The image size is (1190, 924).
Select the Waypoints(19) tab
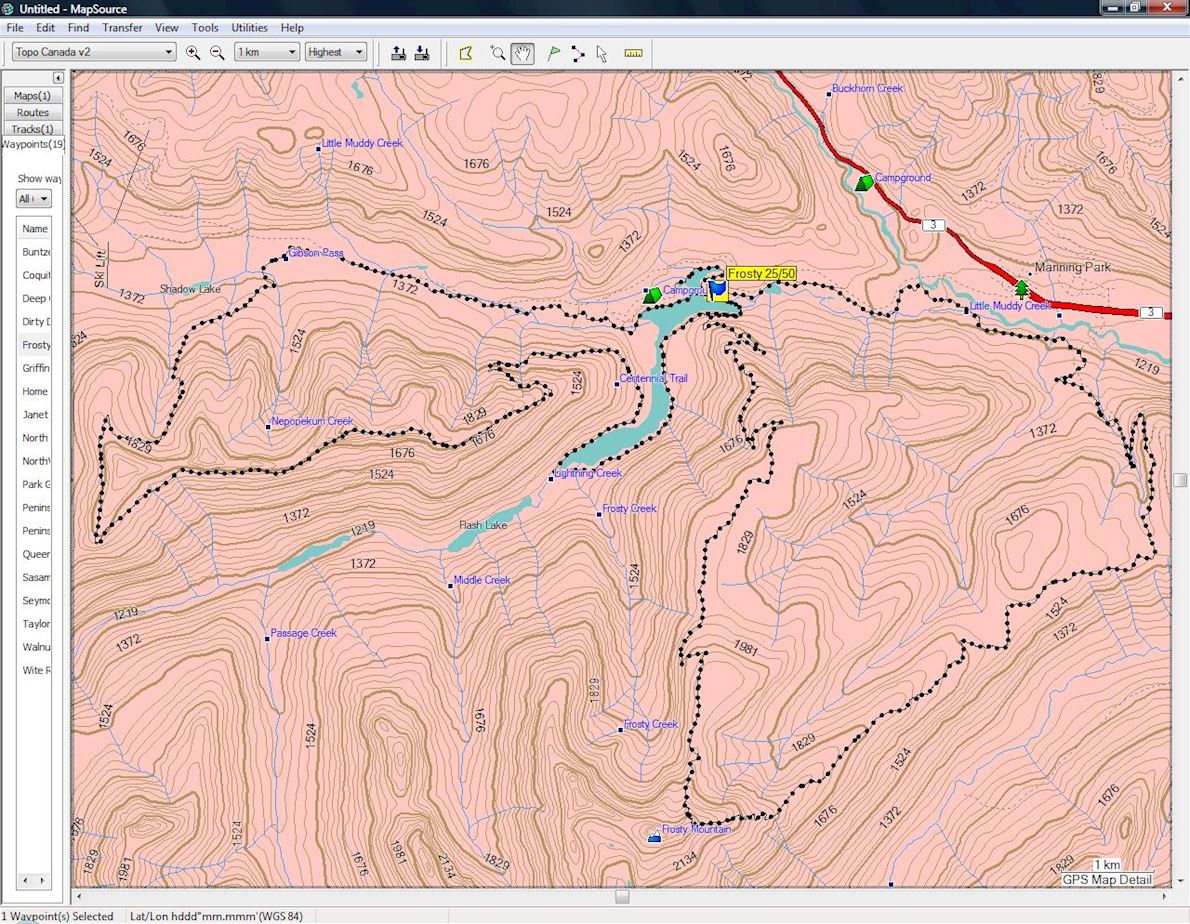pyautogui.click(x=33, y=145)
